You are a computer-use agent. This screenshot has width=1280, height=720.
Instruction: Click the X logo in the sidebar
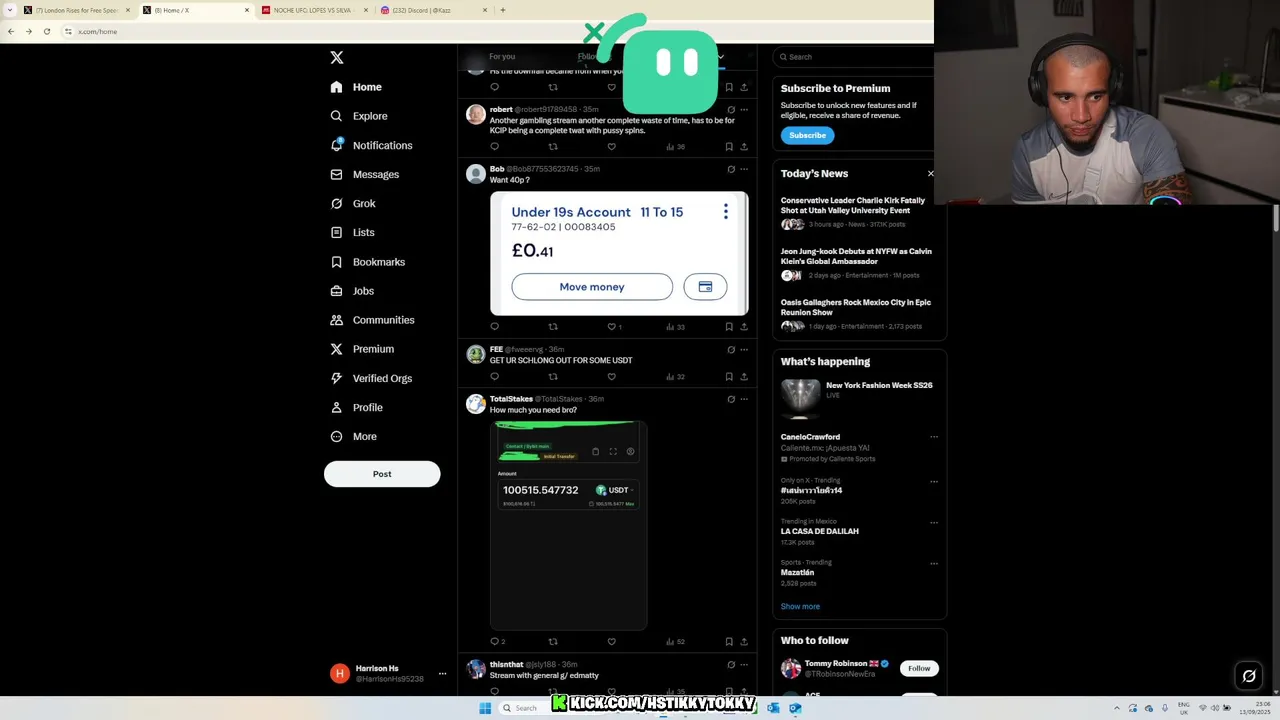tap(337, 58)
